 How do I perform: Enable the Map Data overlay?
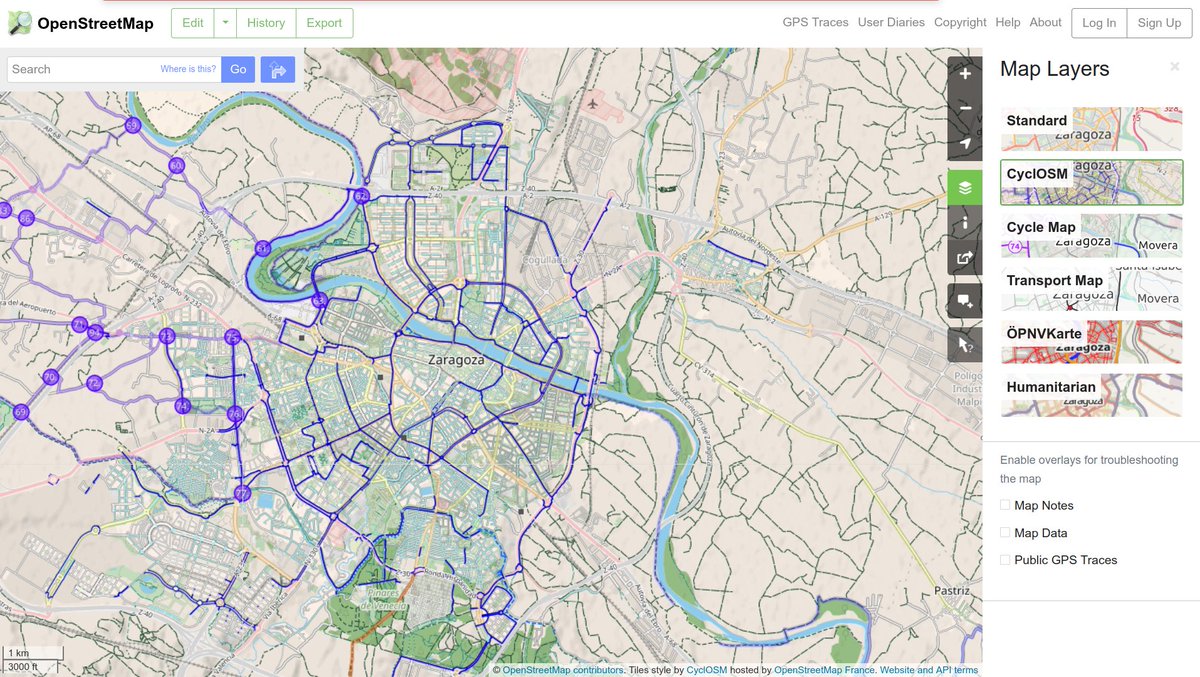coord(1004,532)
